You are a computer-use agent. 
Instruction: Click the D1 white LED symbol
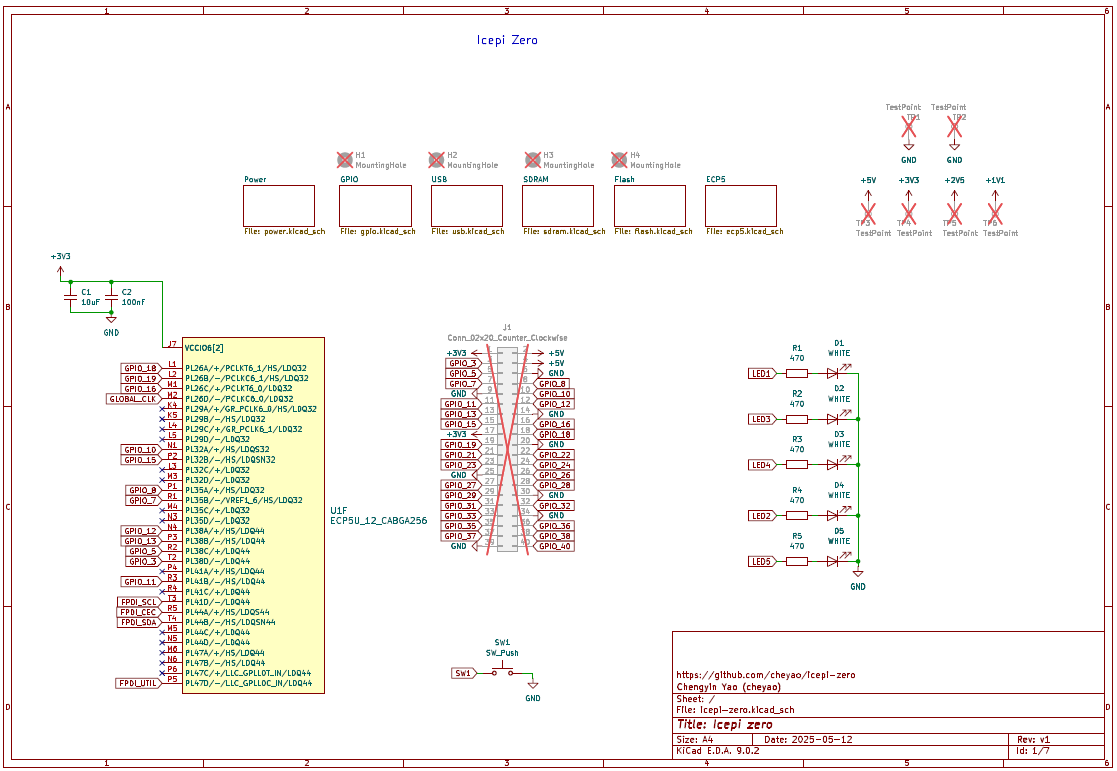click(x=833, y=374)
